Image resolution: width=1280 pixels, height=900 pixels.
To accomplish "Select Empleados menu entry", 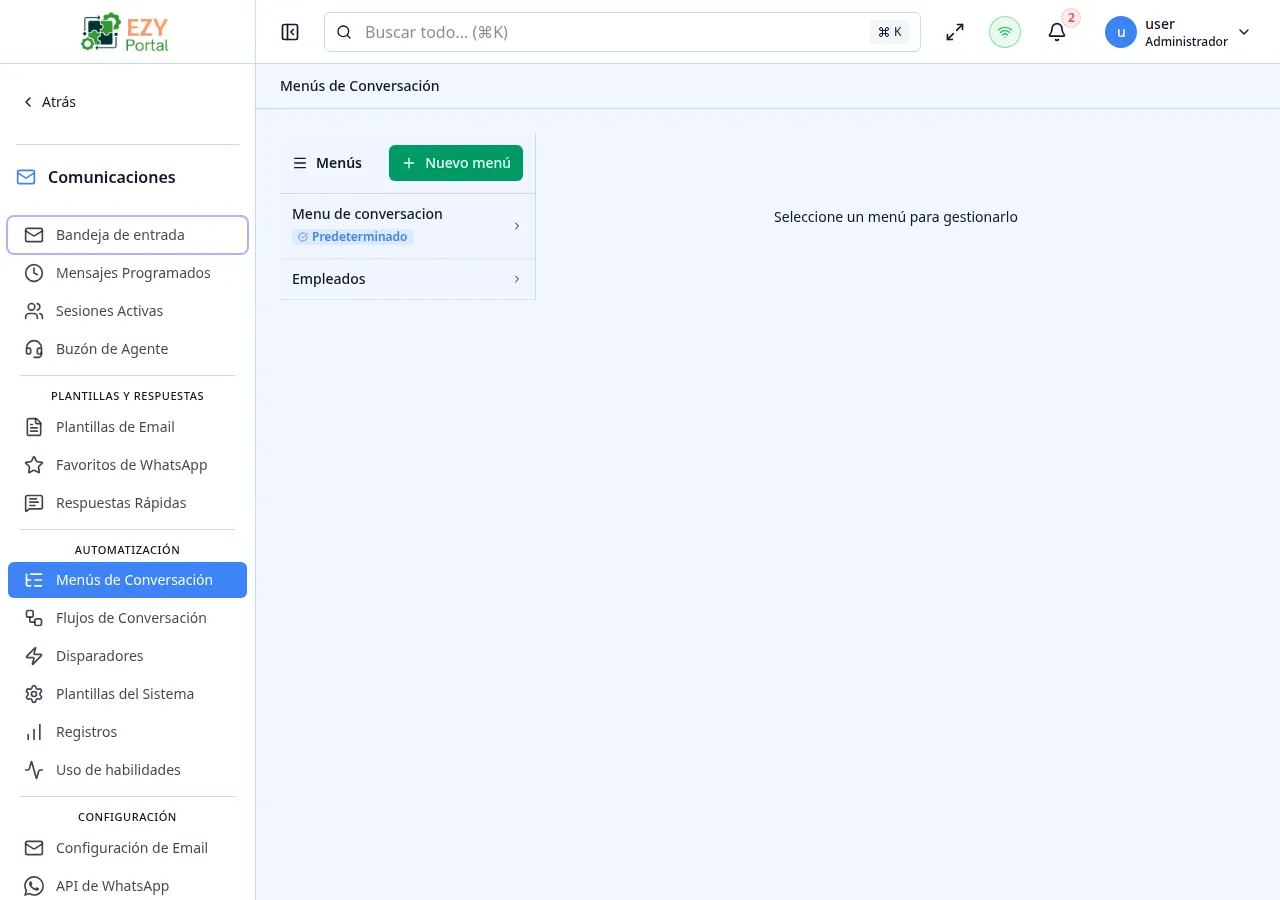I will coord(407,279).
